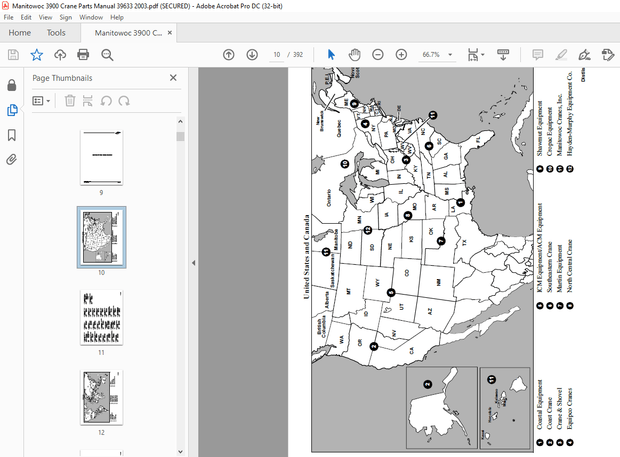Select page 12 thumbnail
This screenshot has height=457, width=620.
pyautogui.click(x=102, y=398)
